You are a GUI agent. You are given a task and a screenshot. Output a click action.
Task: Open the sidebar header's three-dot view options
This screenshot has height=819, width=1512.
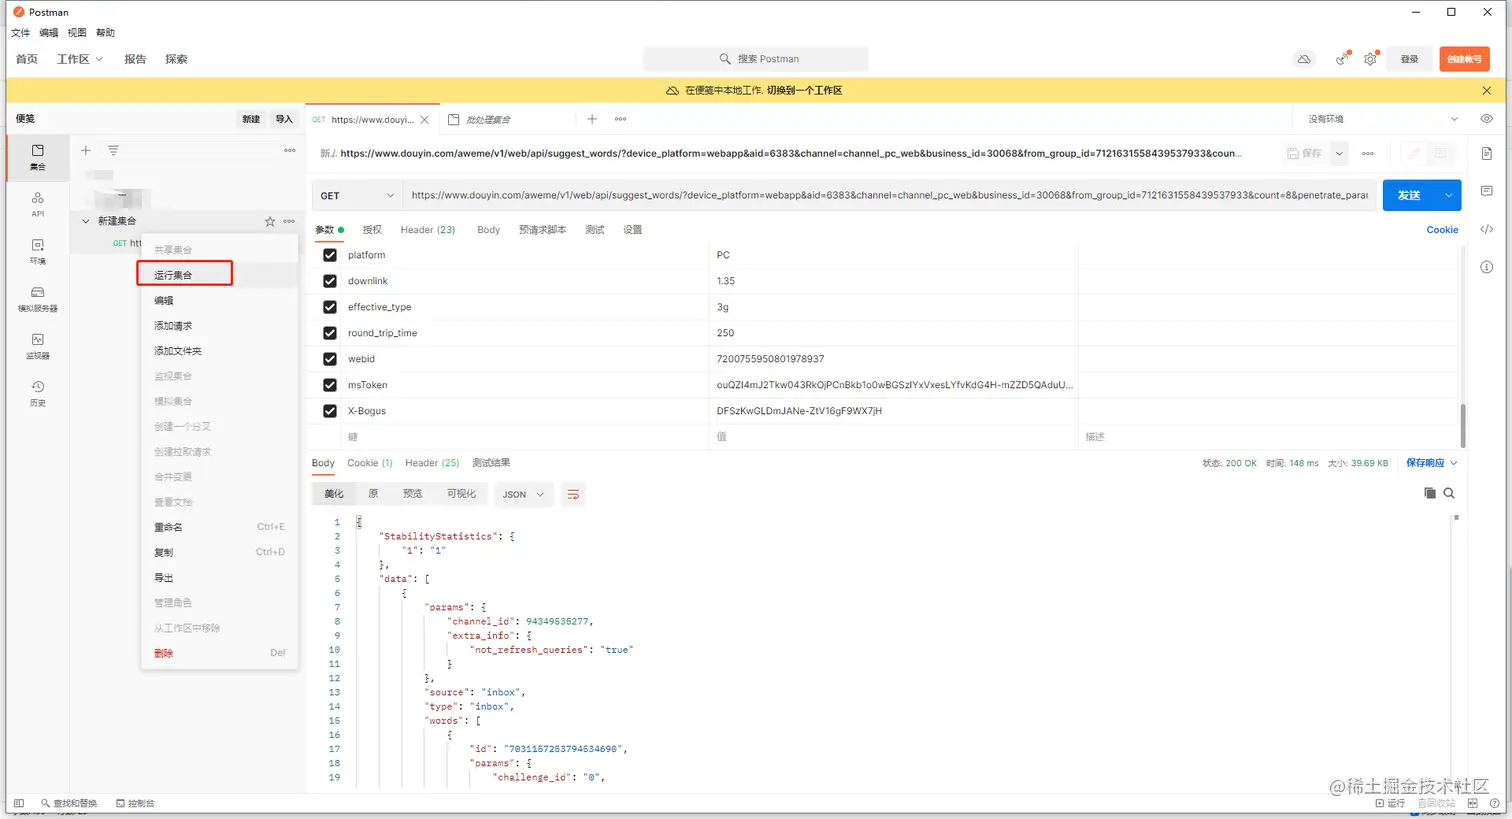pos(290,150)
